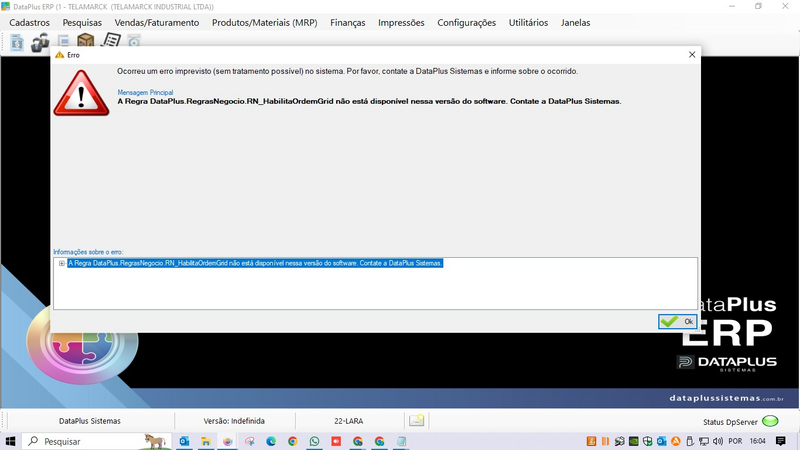This screenshot has height=450, width=800.
Task: Click the Outlook tray icon
Action: point(662,441)
